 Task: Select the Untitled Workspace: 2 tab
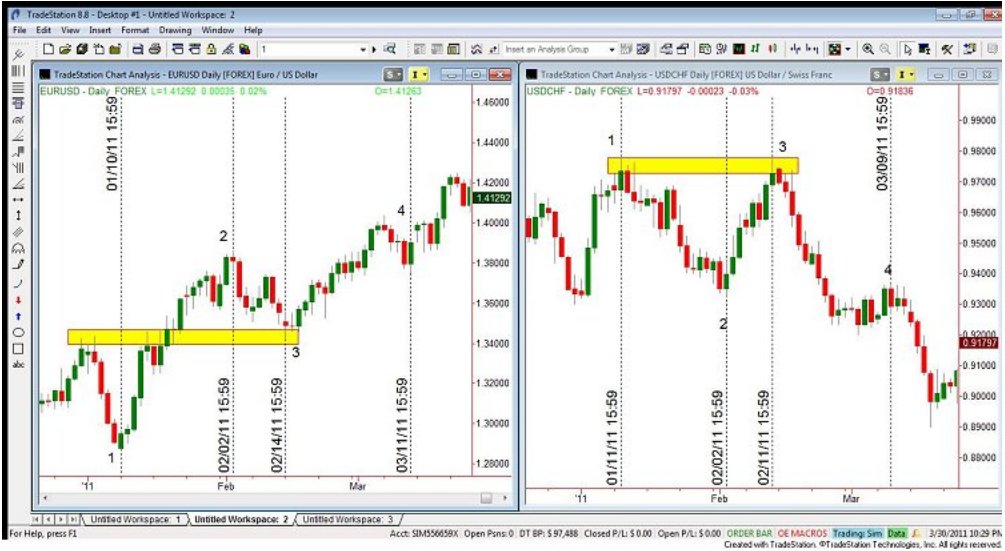coord(241,520)
